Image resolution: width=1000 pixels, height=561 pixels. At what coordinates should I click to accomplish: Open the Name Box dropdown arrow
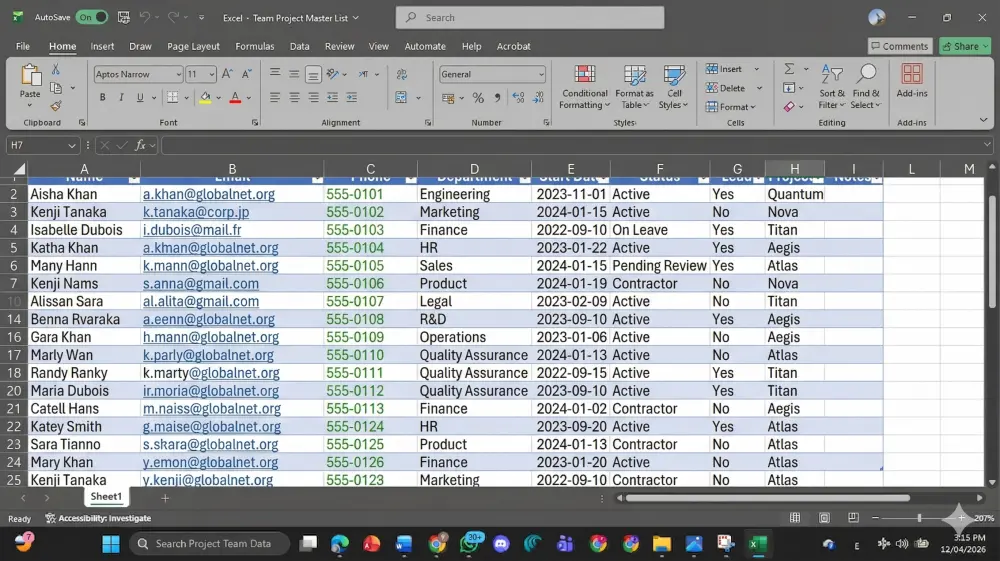71,145
